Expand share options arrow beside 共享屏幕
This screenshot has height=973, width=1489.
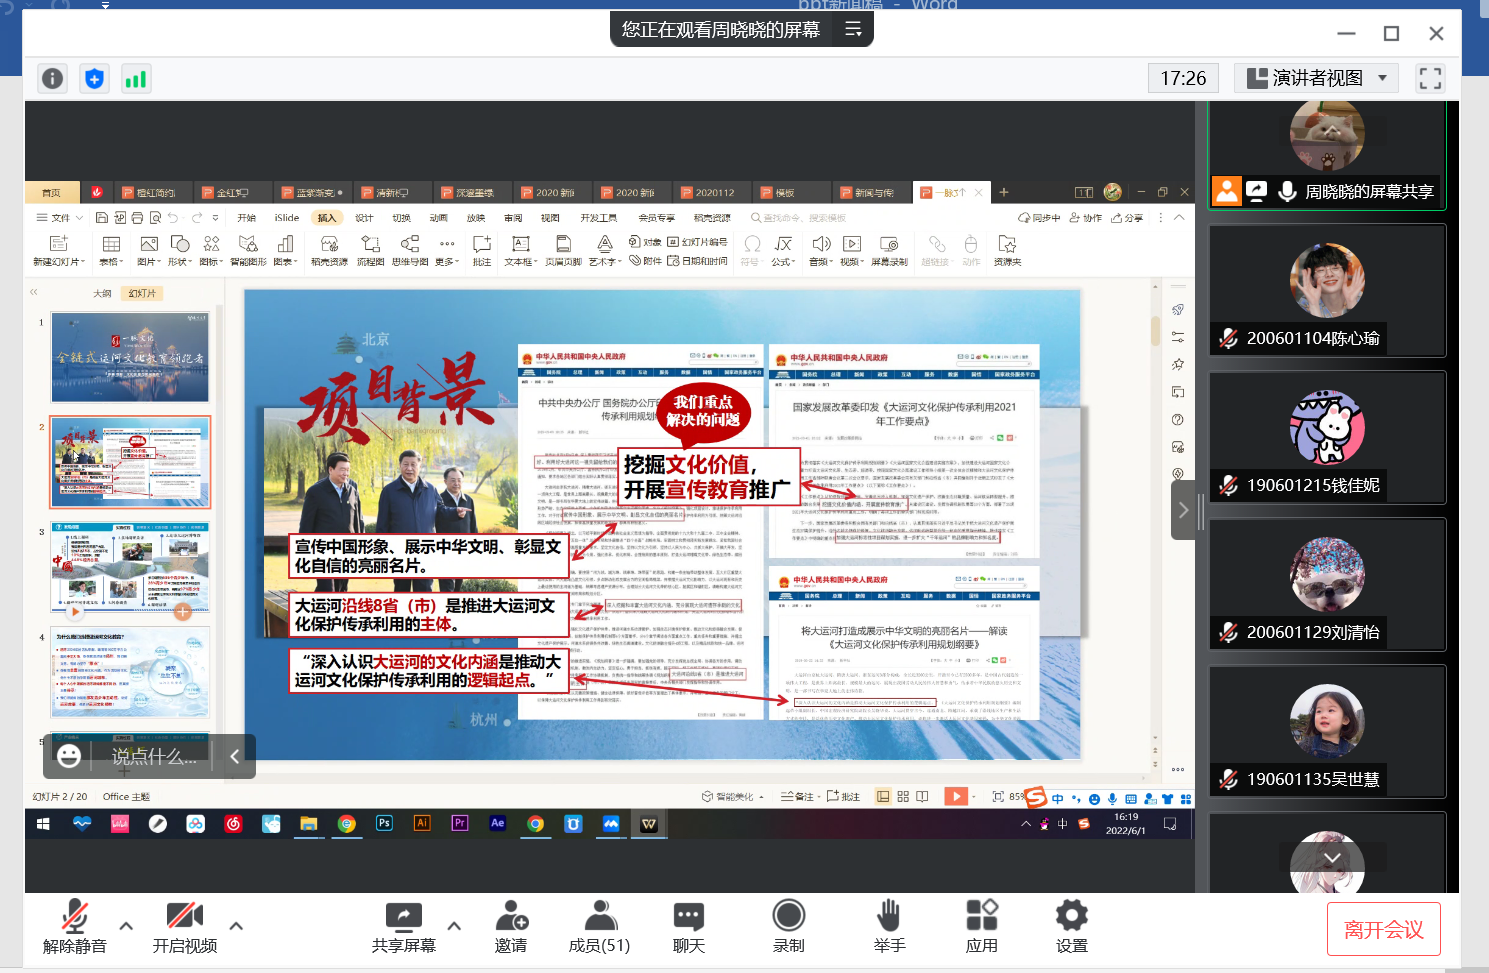coord(454,925)
